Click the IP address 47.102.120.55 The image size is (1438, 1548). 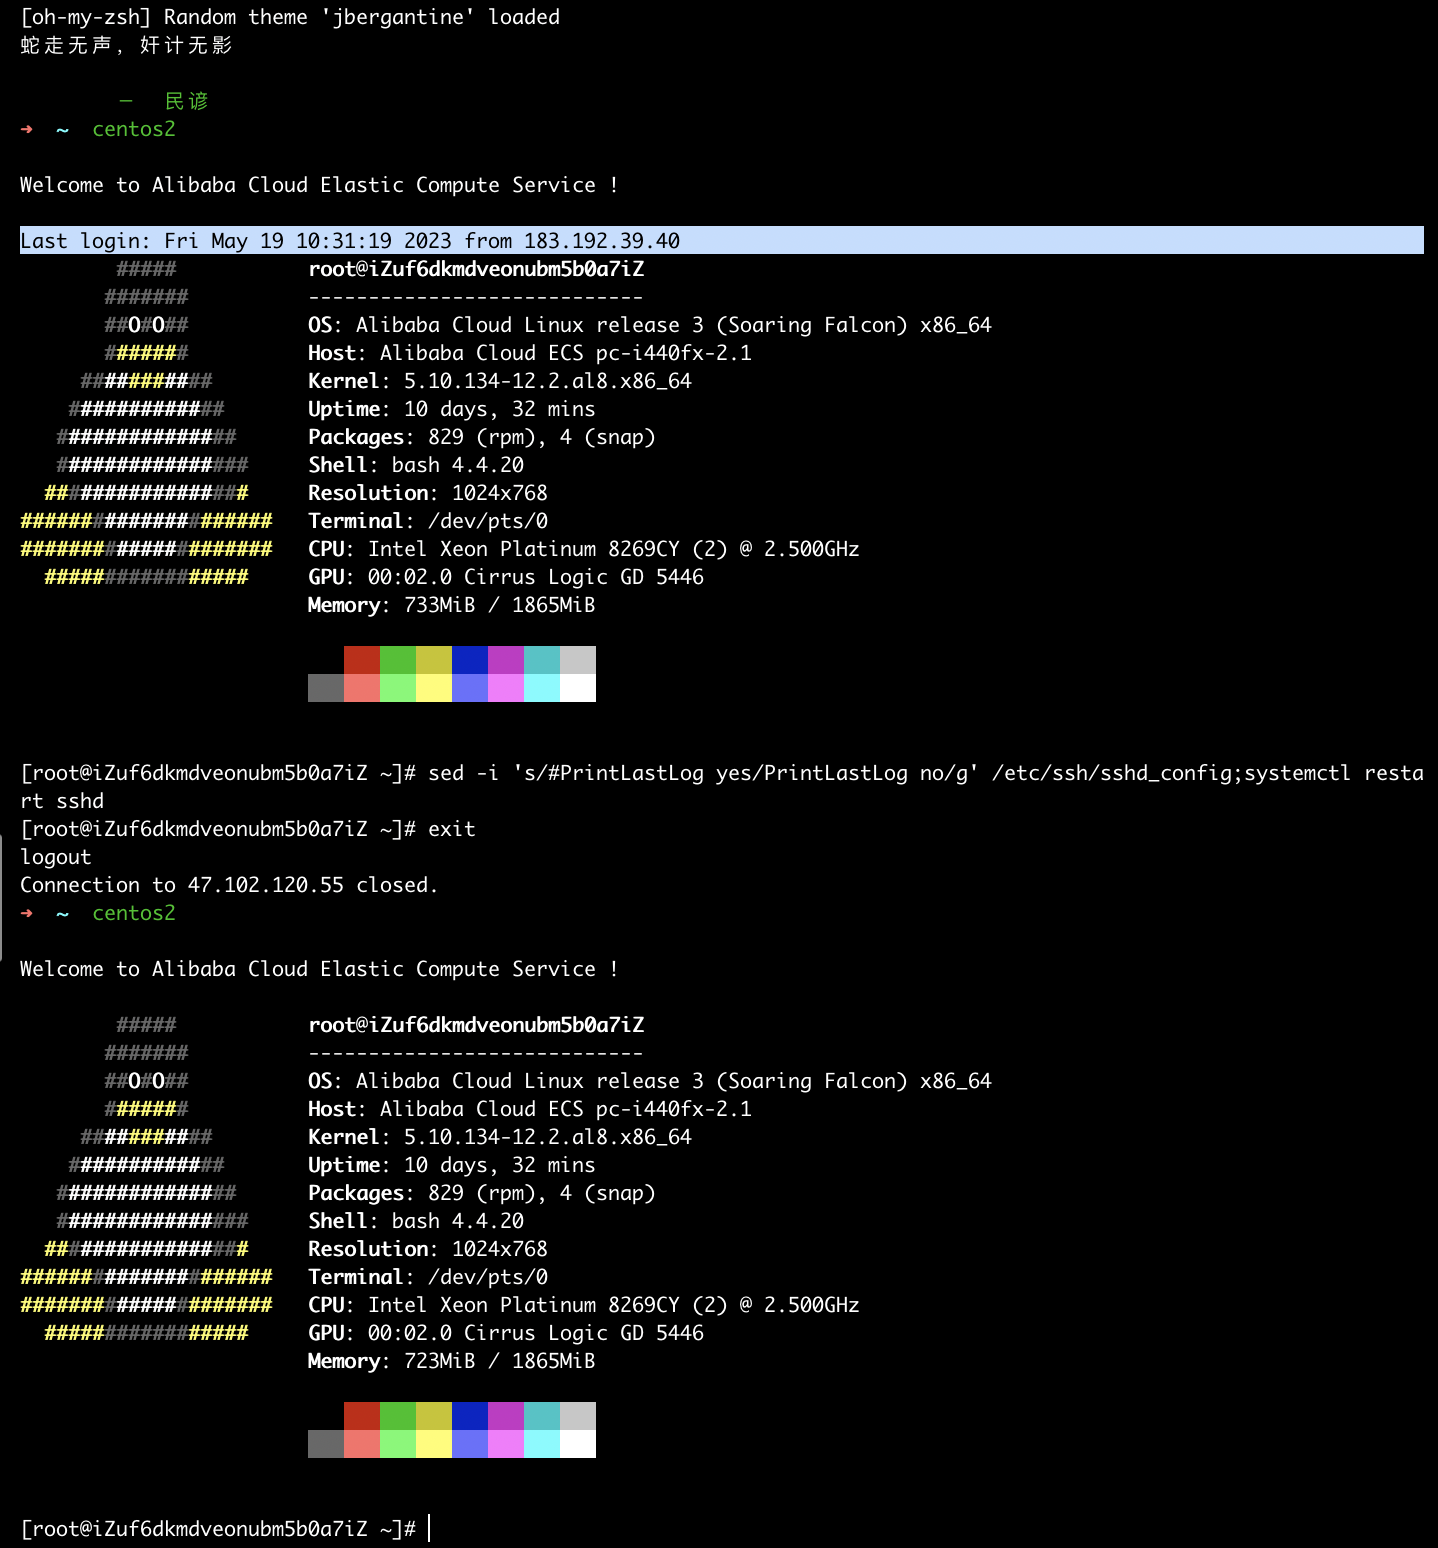(x=265, y=885)
